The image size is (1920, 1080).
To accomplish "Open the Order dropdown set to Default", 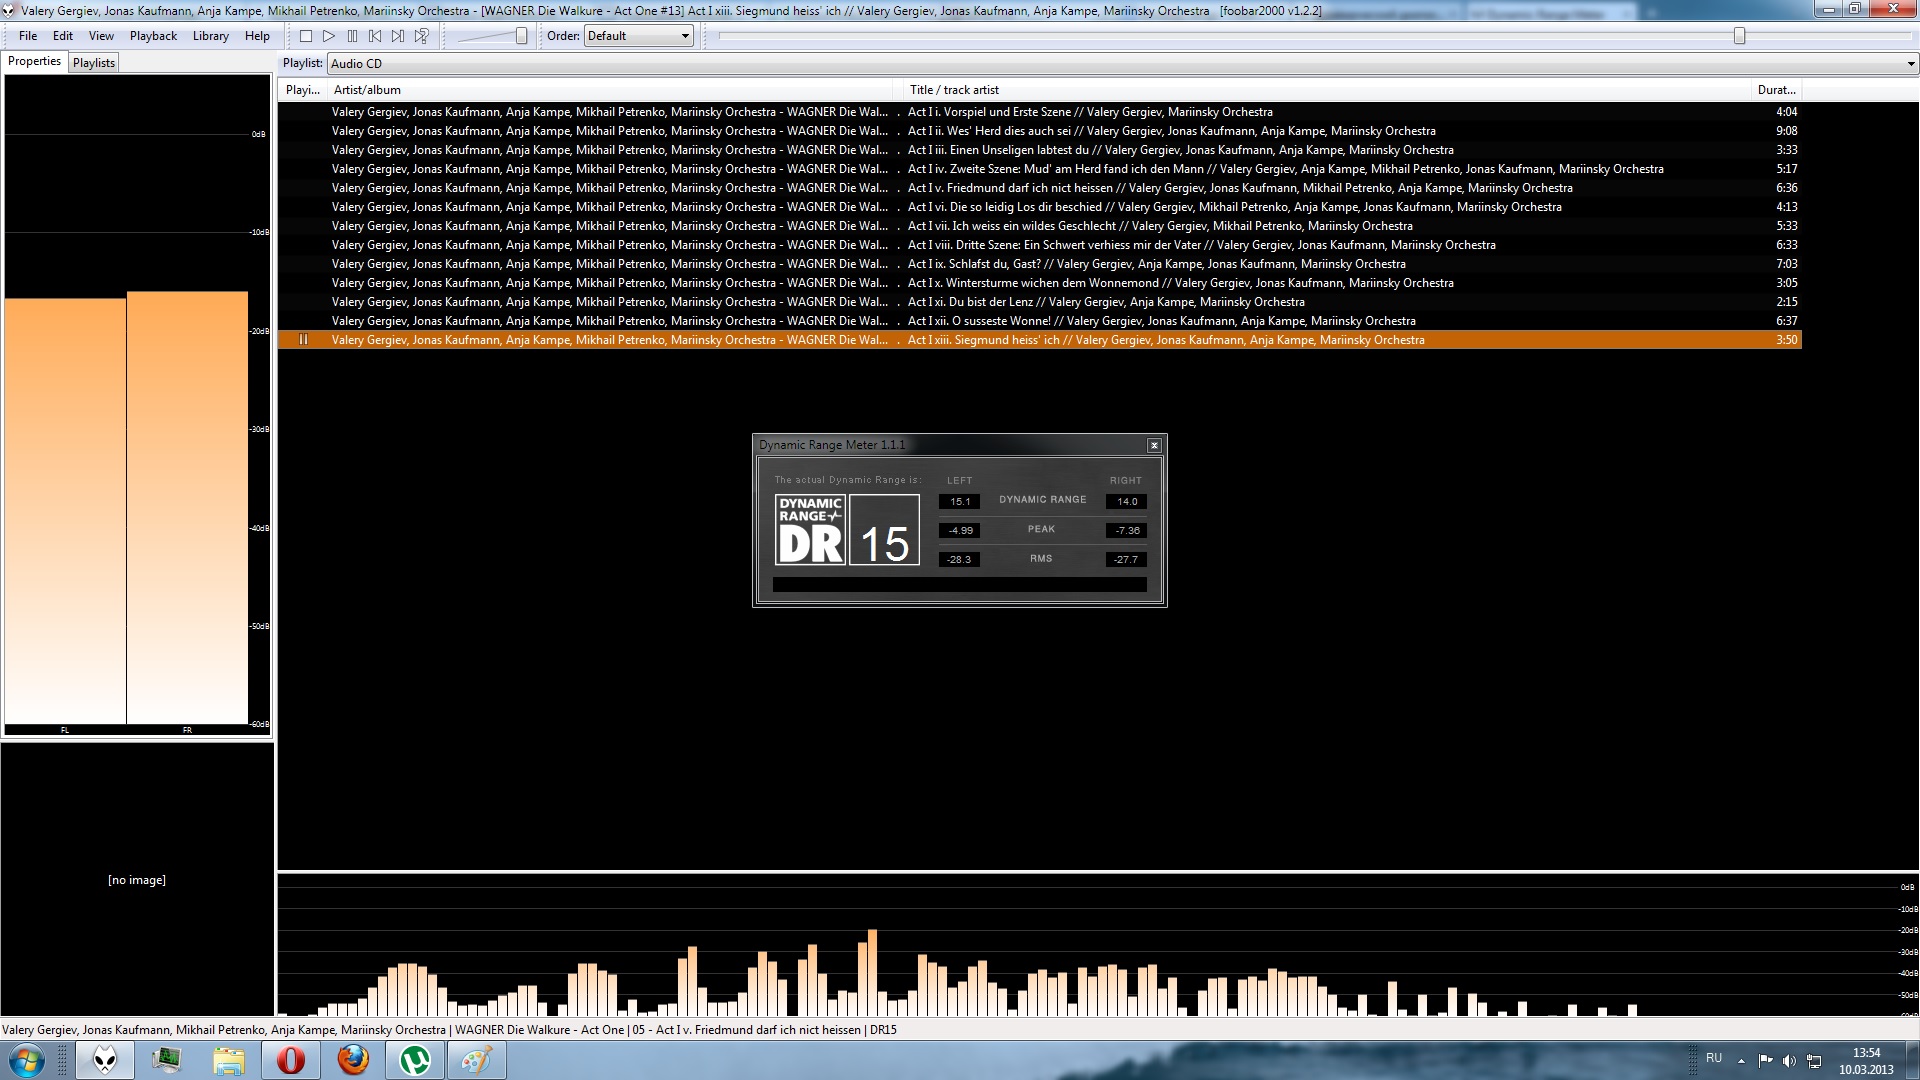I will pos(639,36).
